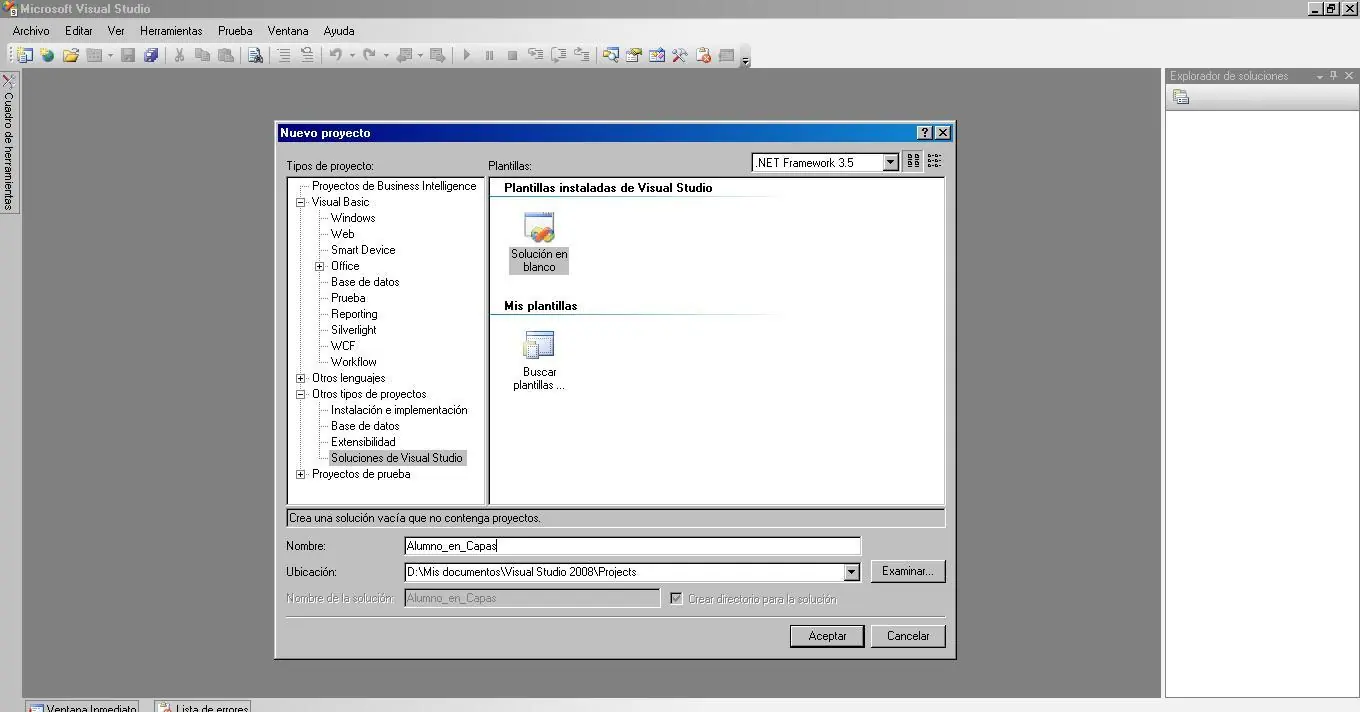1360x712 pixels.
Task: Click the Undo arrow icon
Action: tap(335, 55)
